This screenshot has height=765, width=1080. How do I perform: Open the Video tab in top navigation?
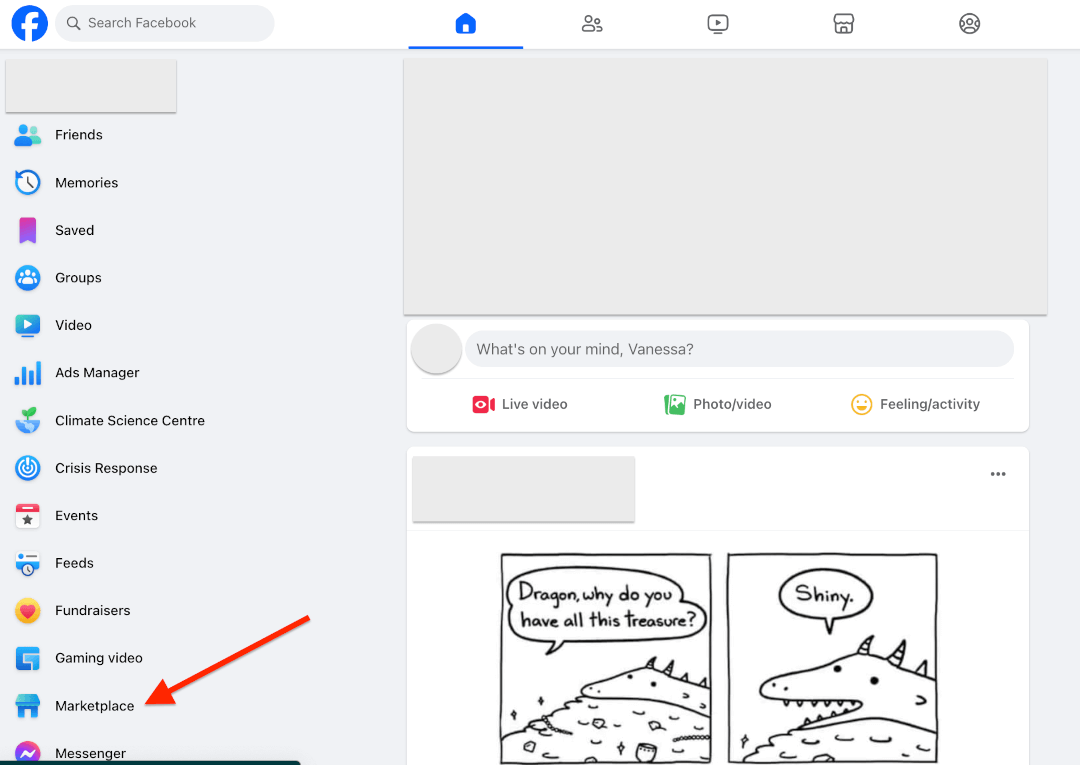point(718,24)
